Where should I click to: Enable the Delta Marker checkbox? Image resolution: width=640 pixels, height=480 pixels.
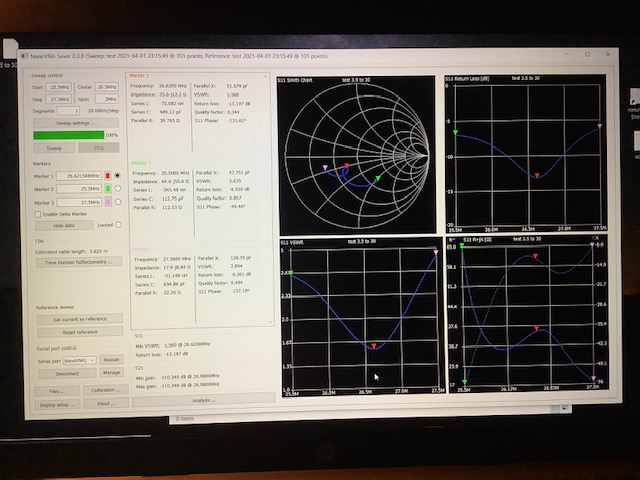point(38,214)
